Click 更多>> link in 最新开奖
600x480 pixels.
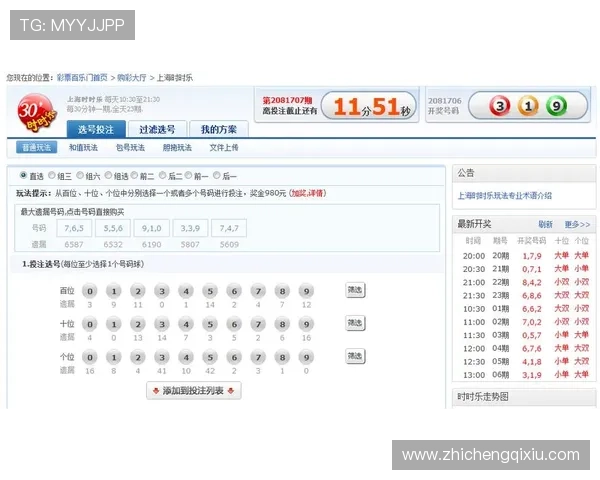577,224
